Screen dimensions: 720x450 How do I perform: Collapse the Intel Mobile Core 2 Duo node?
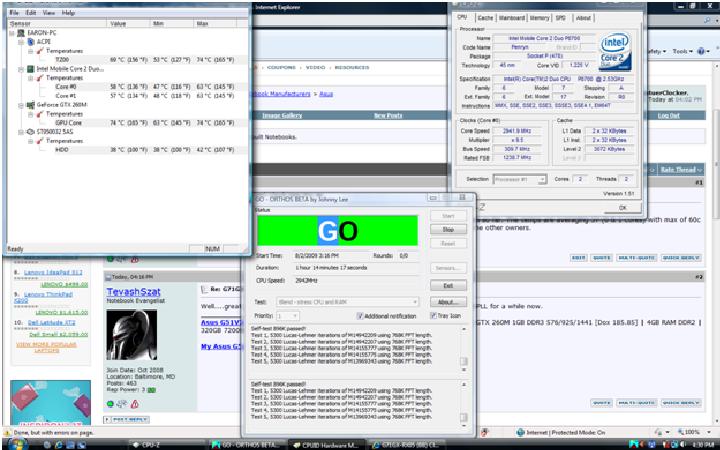tap(21, 69)
